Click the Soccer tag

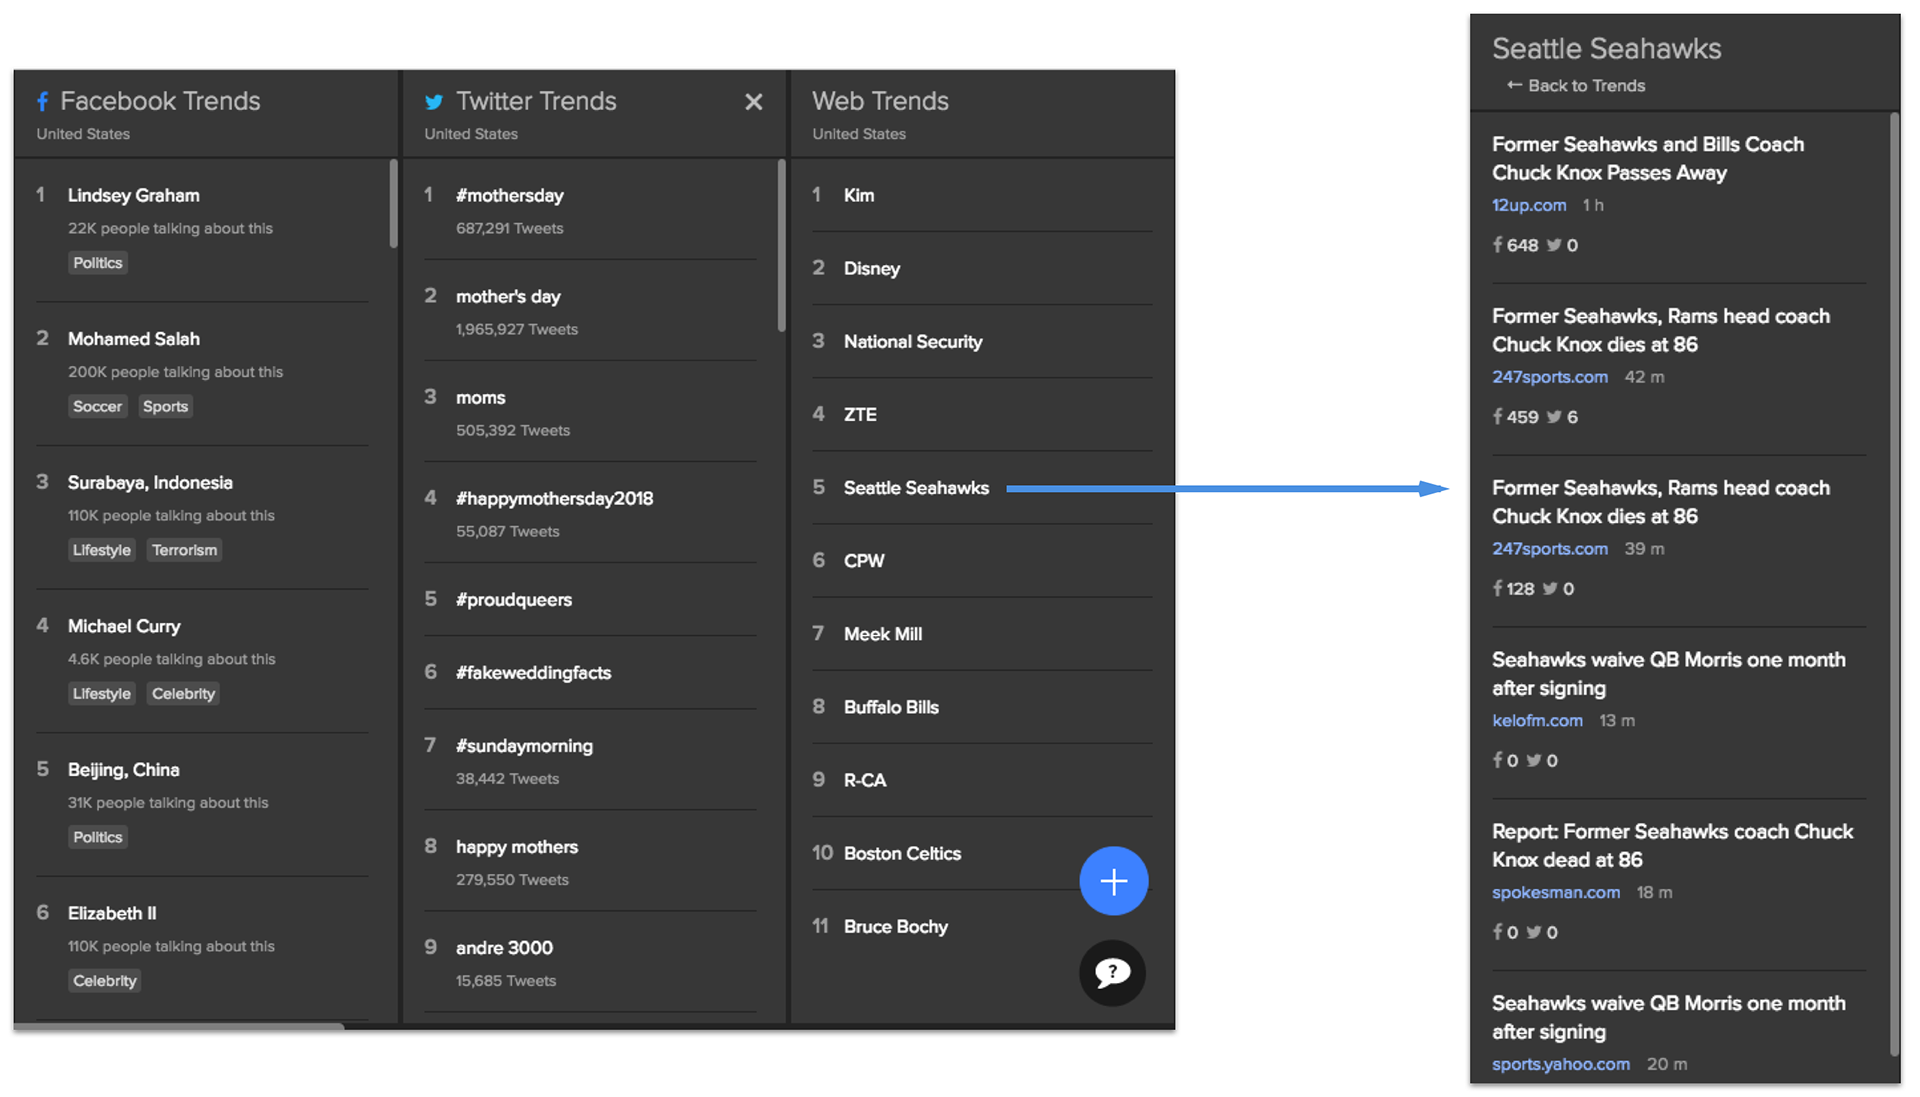98,406
